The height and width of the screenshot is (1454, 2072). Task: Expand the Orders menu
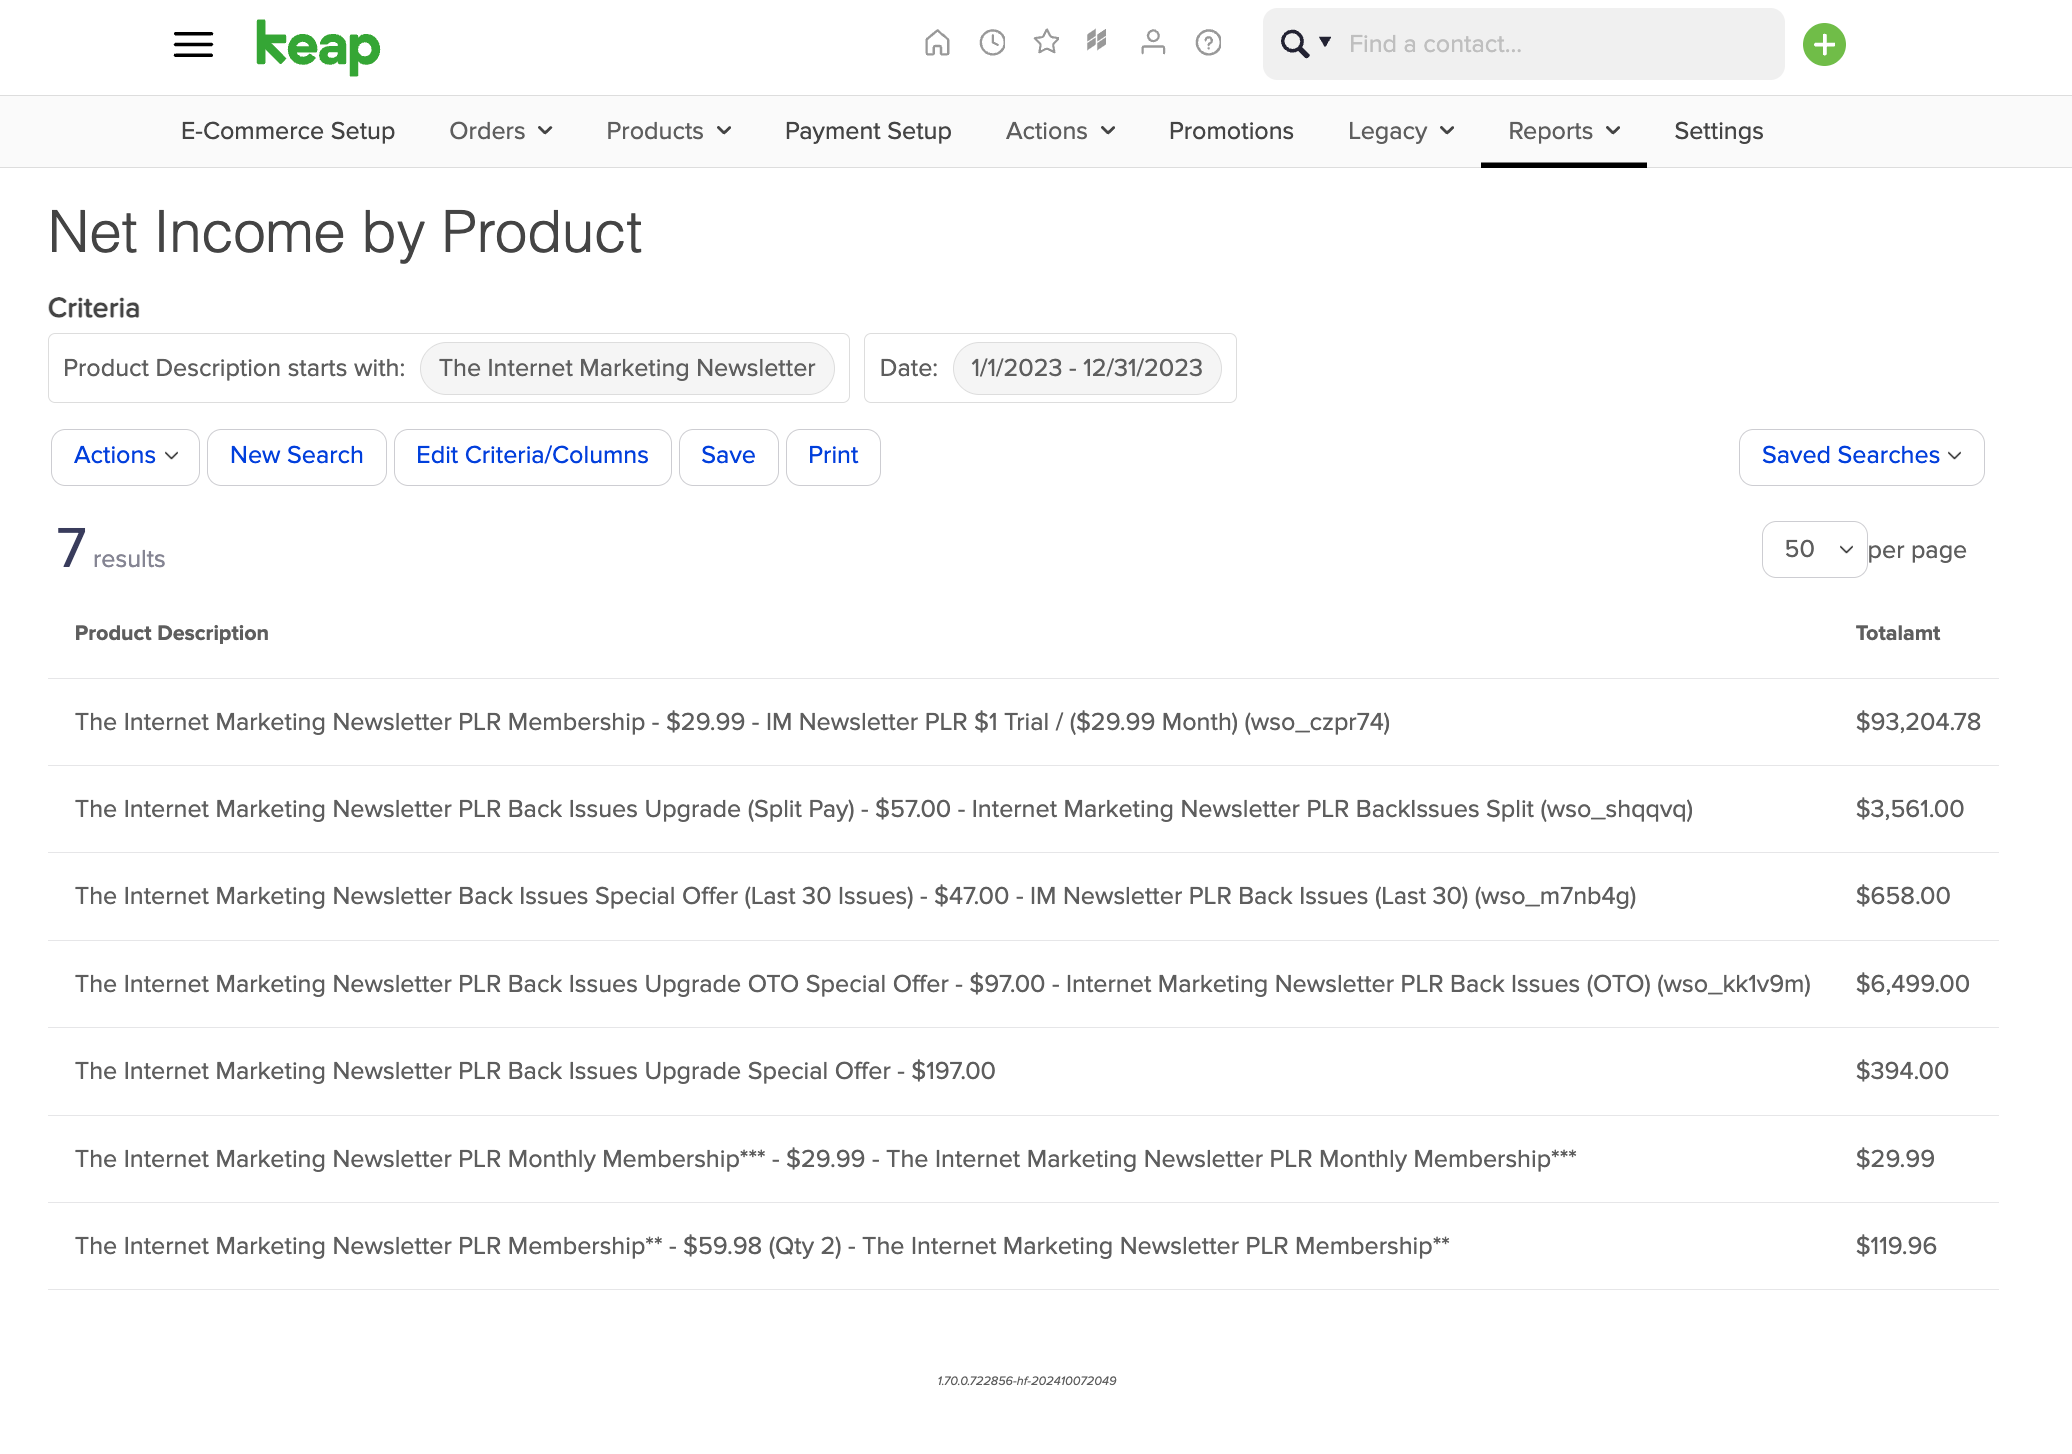pos(501,131)
